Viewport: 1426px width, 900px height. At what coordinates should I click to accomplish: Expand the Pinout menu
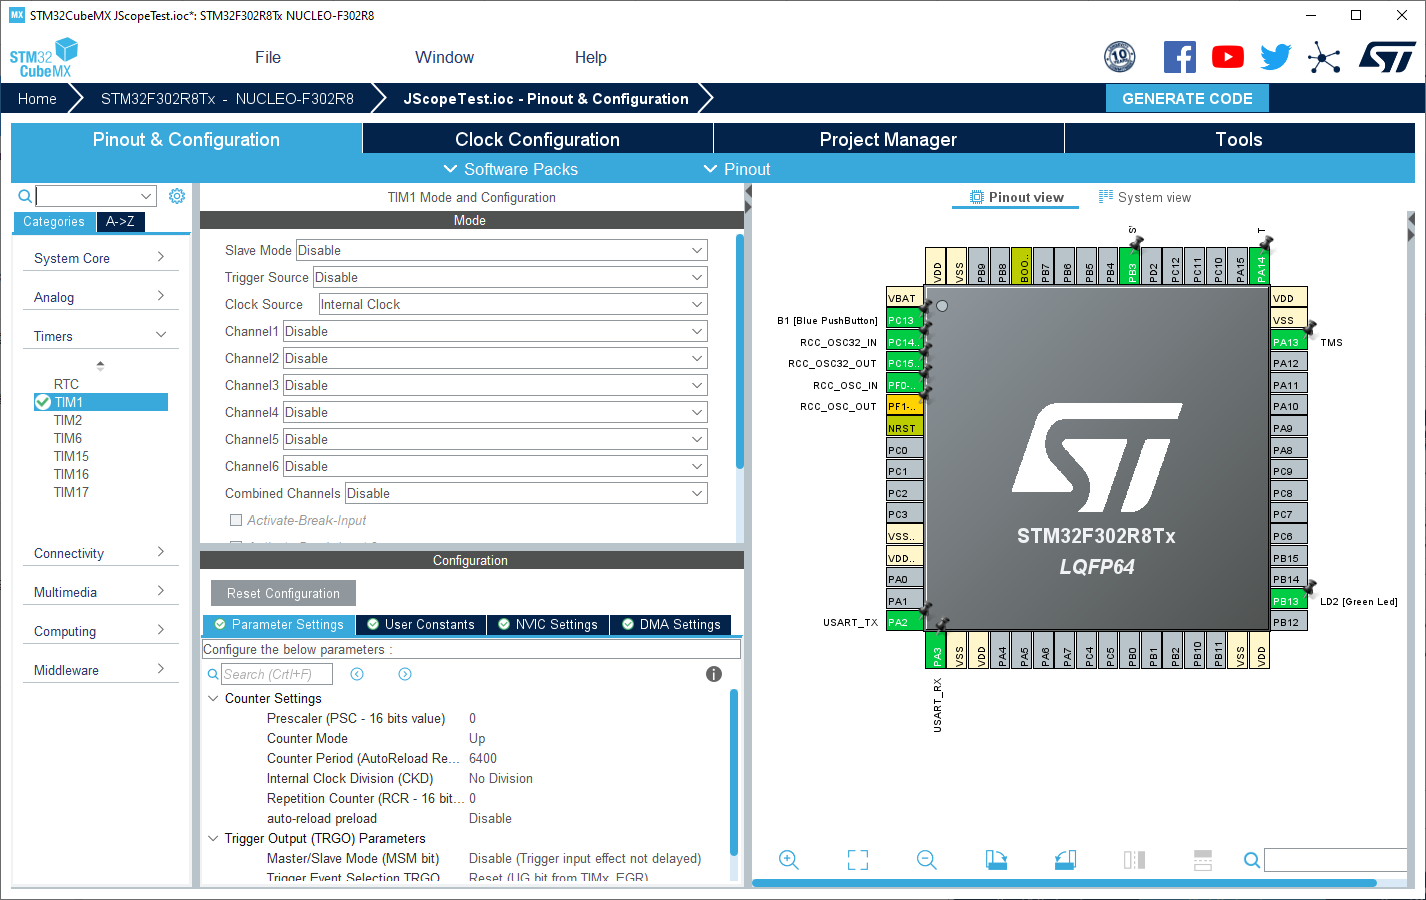(x=737, y=169)
